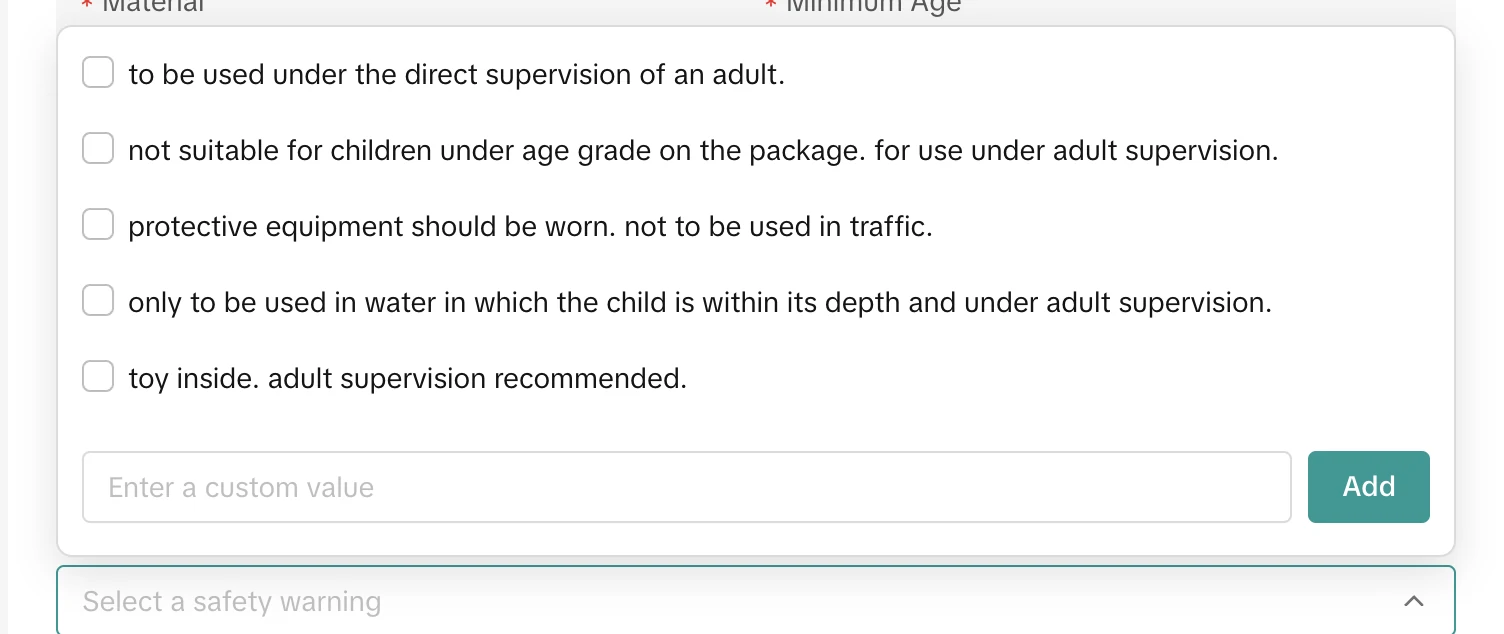Click the 'Enter a custom value' placeholder text
This screenshot has width=1504, height=634.
(x=241, y=488)
